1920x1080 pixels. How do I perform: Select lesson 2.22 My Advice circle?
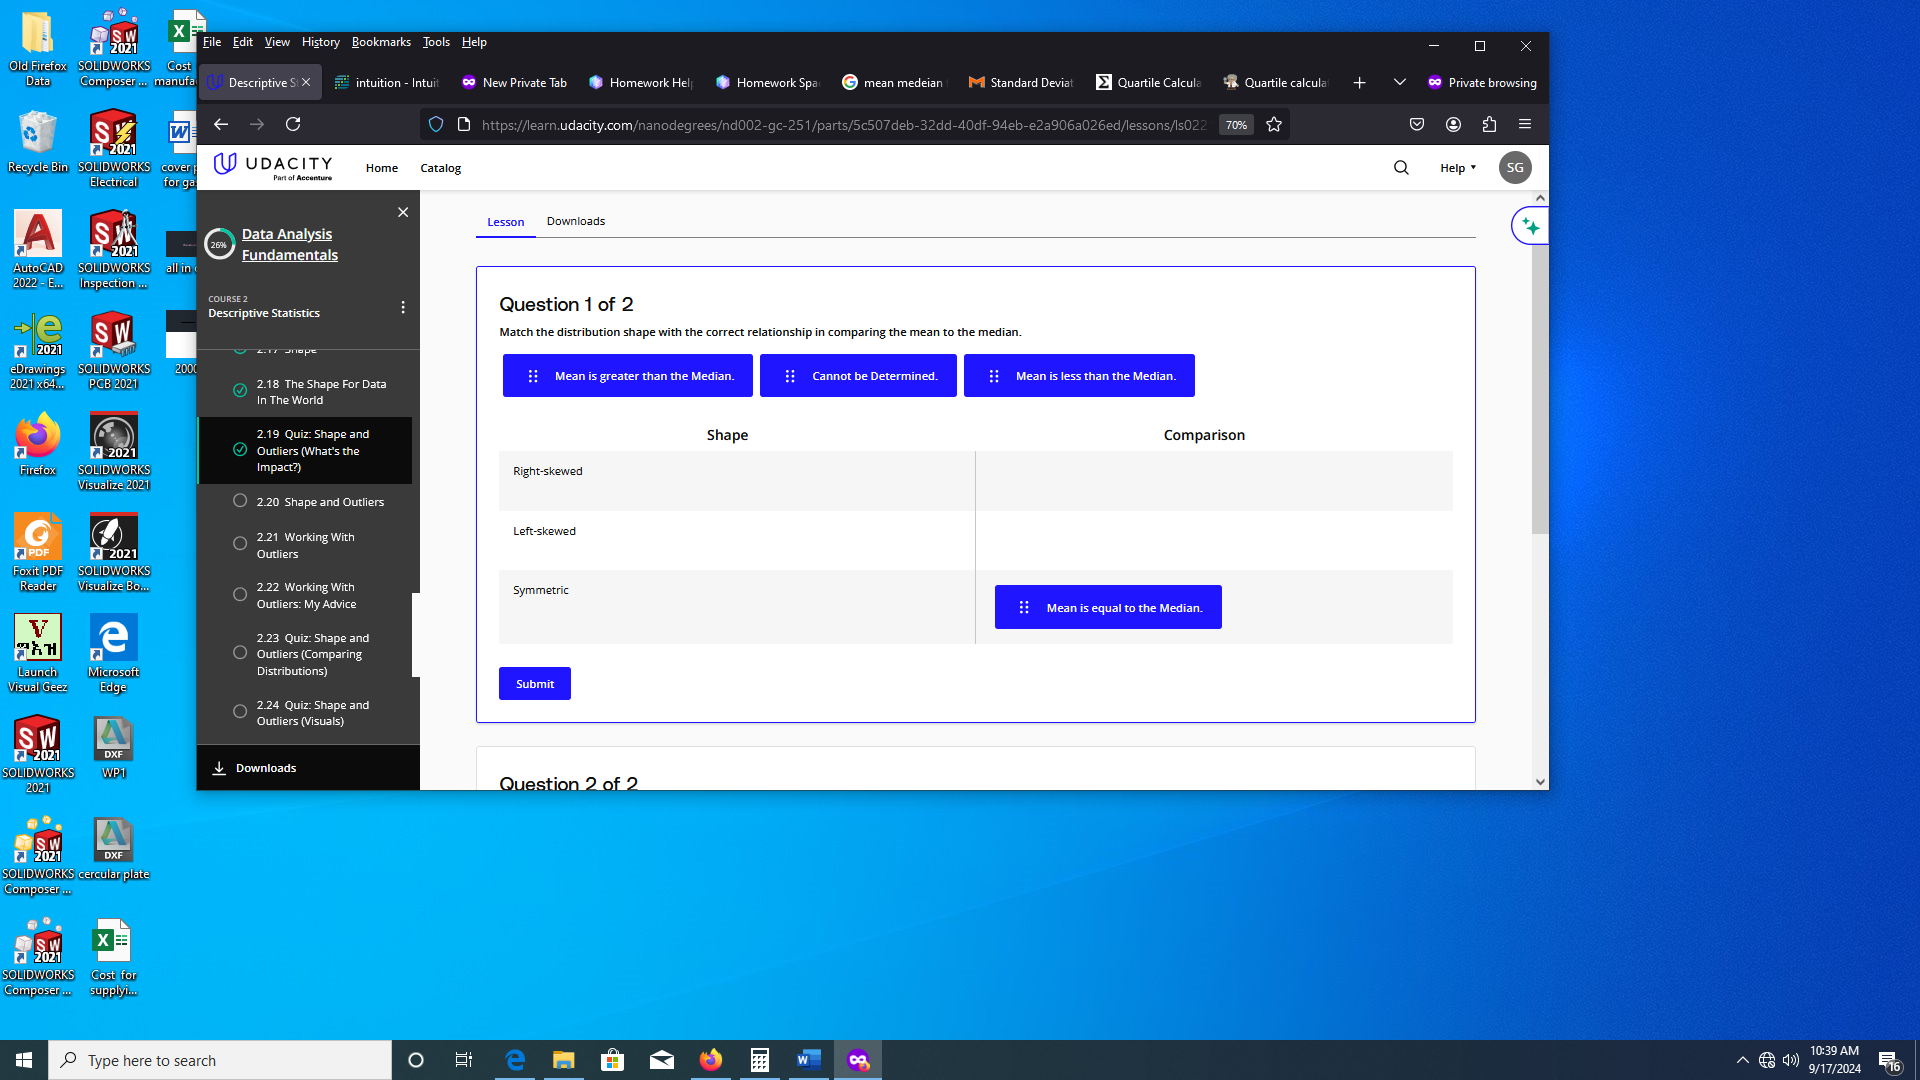240,594
